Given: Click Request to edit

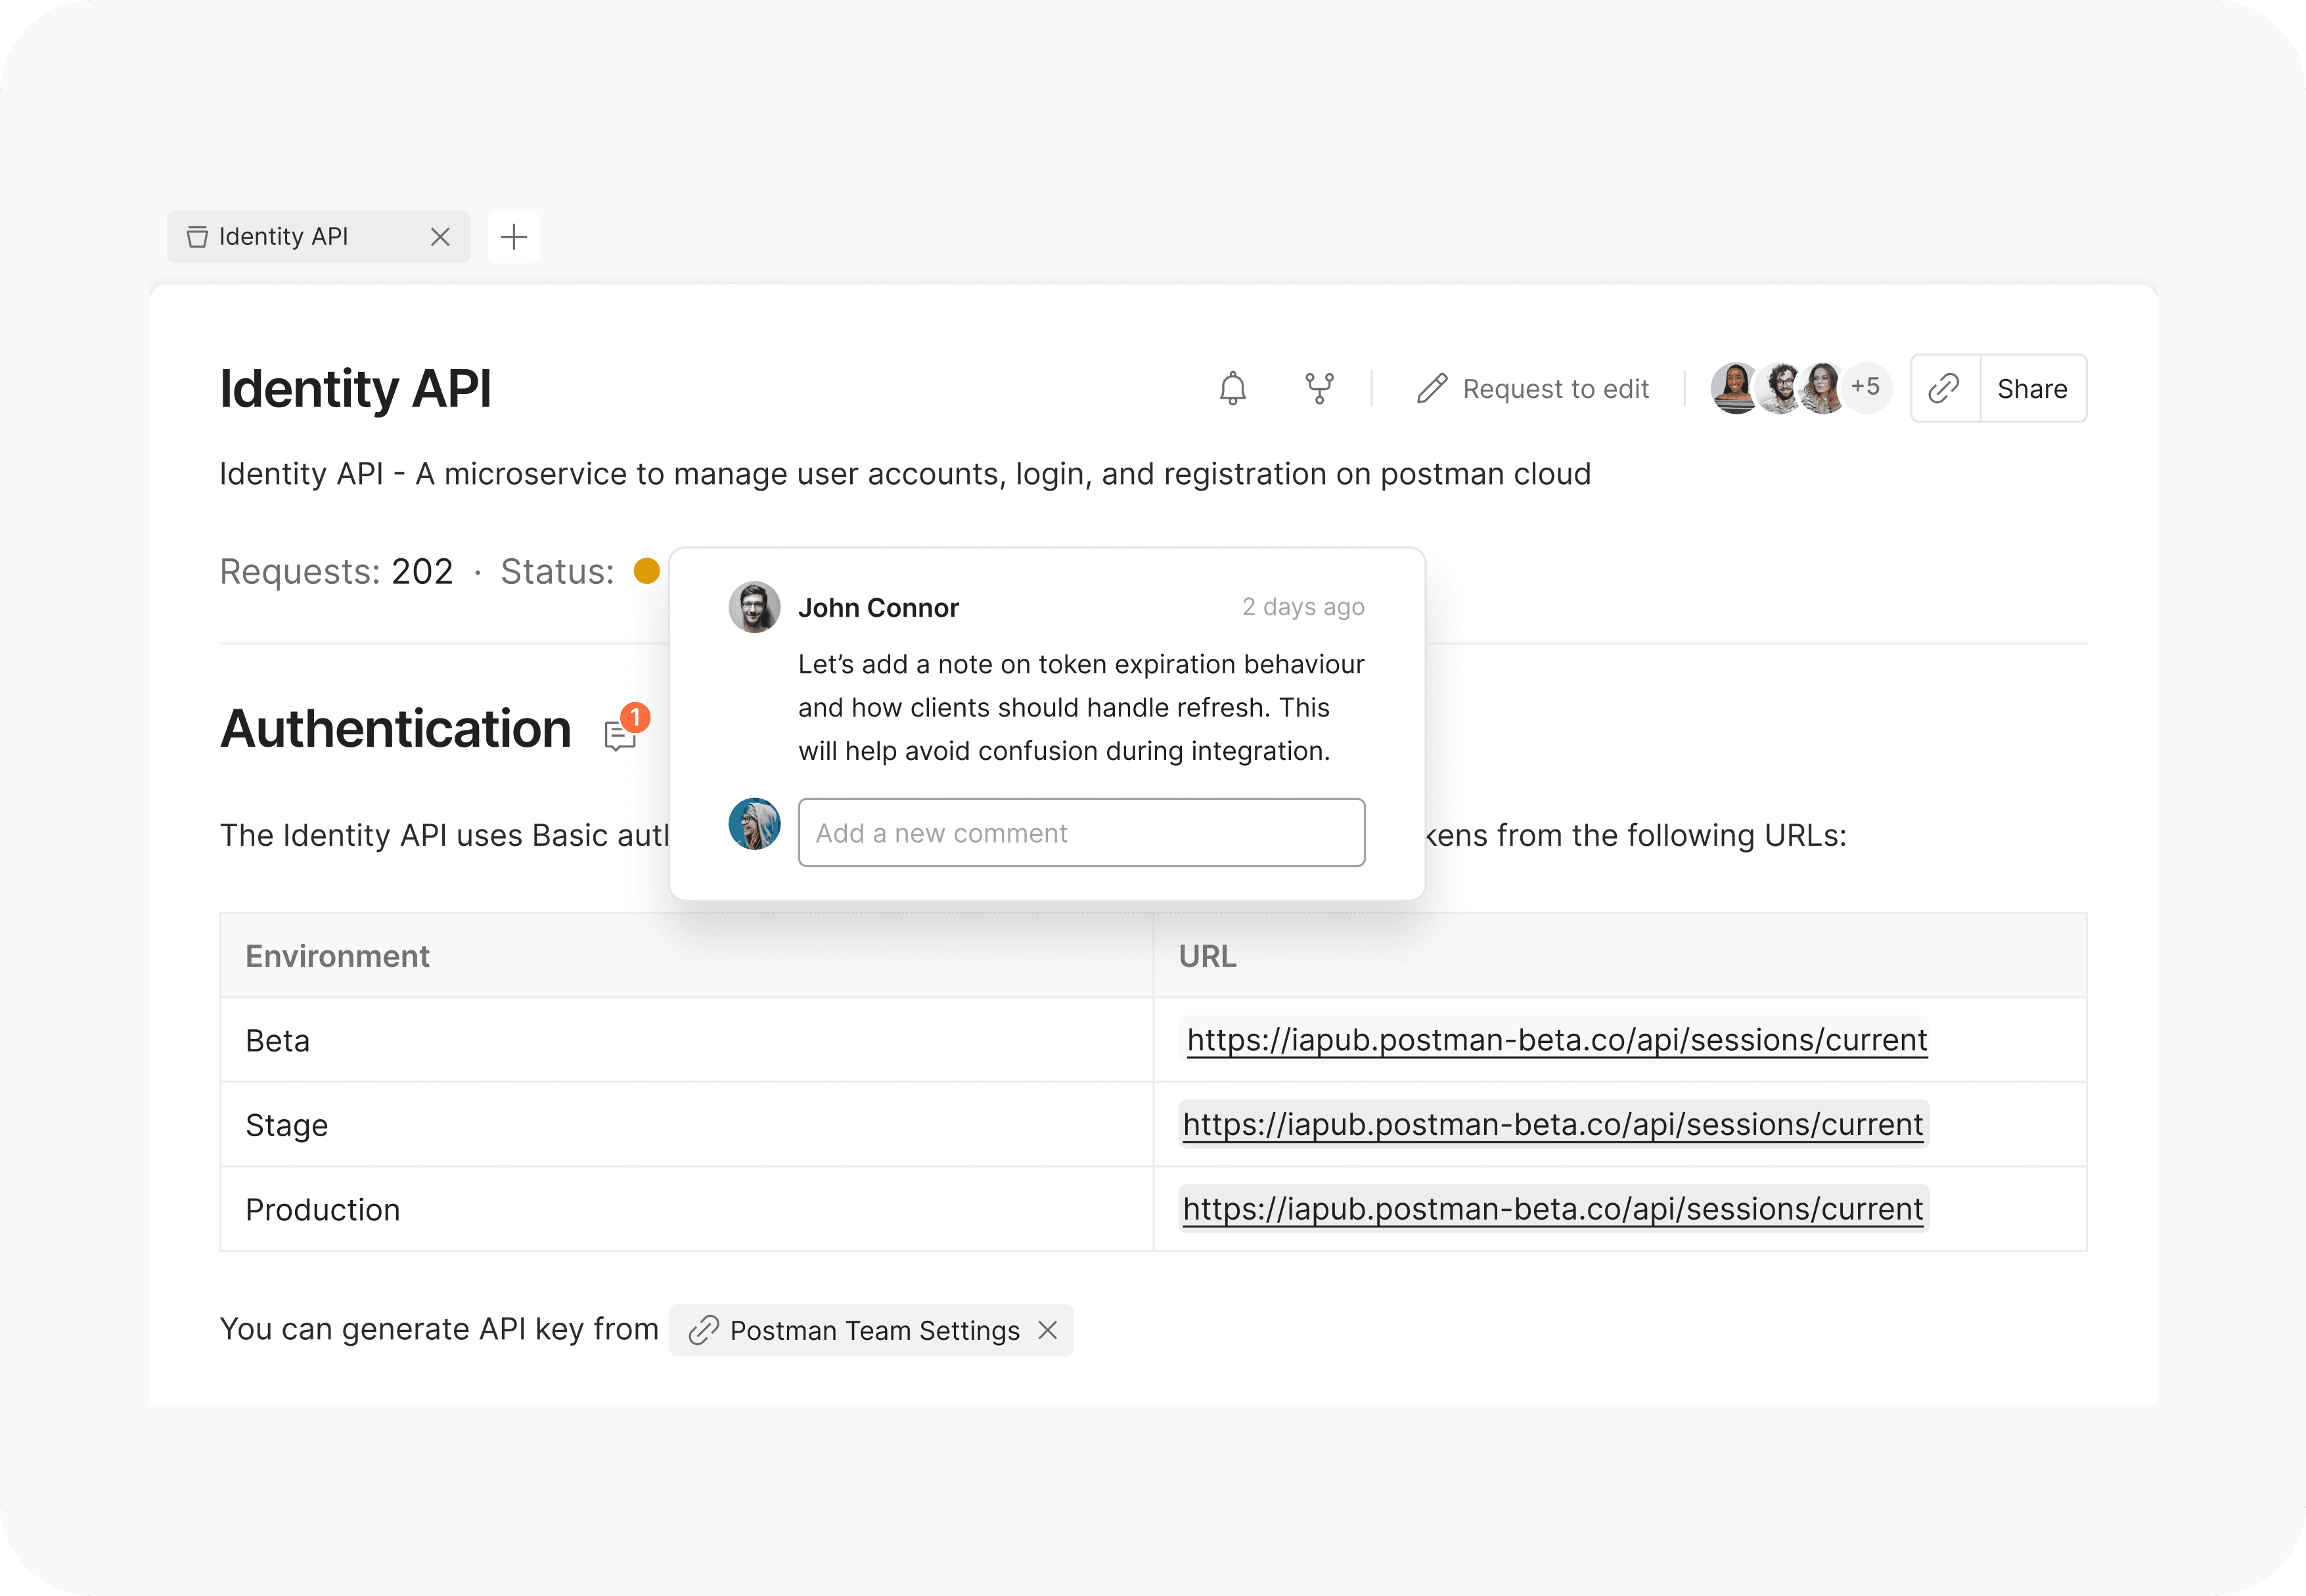Looking at the screenshot, I should click(x=1555, y=388).
